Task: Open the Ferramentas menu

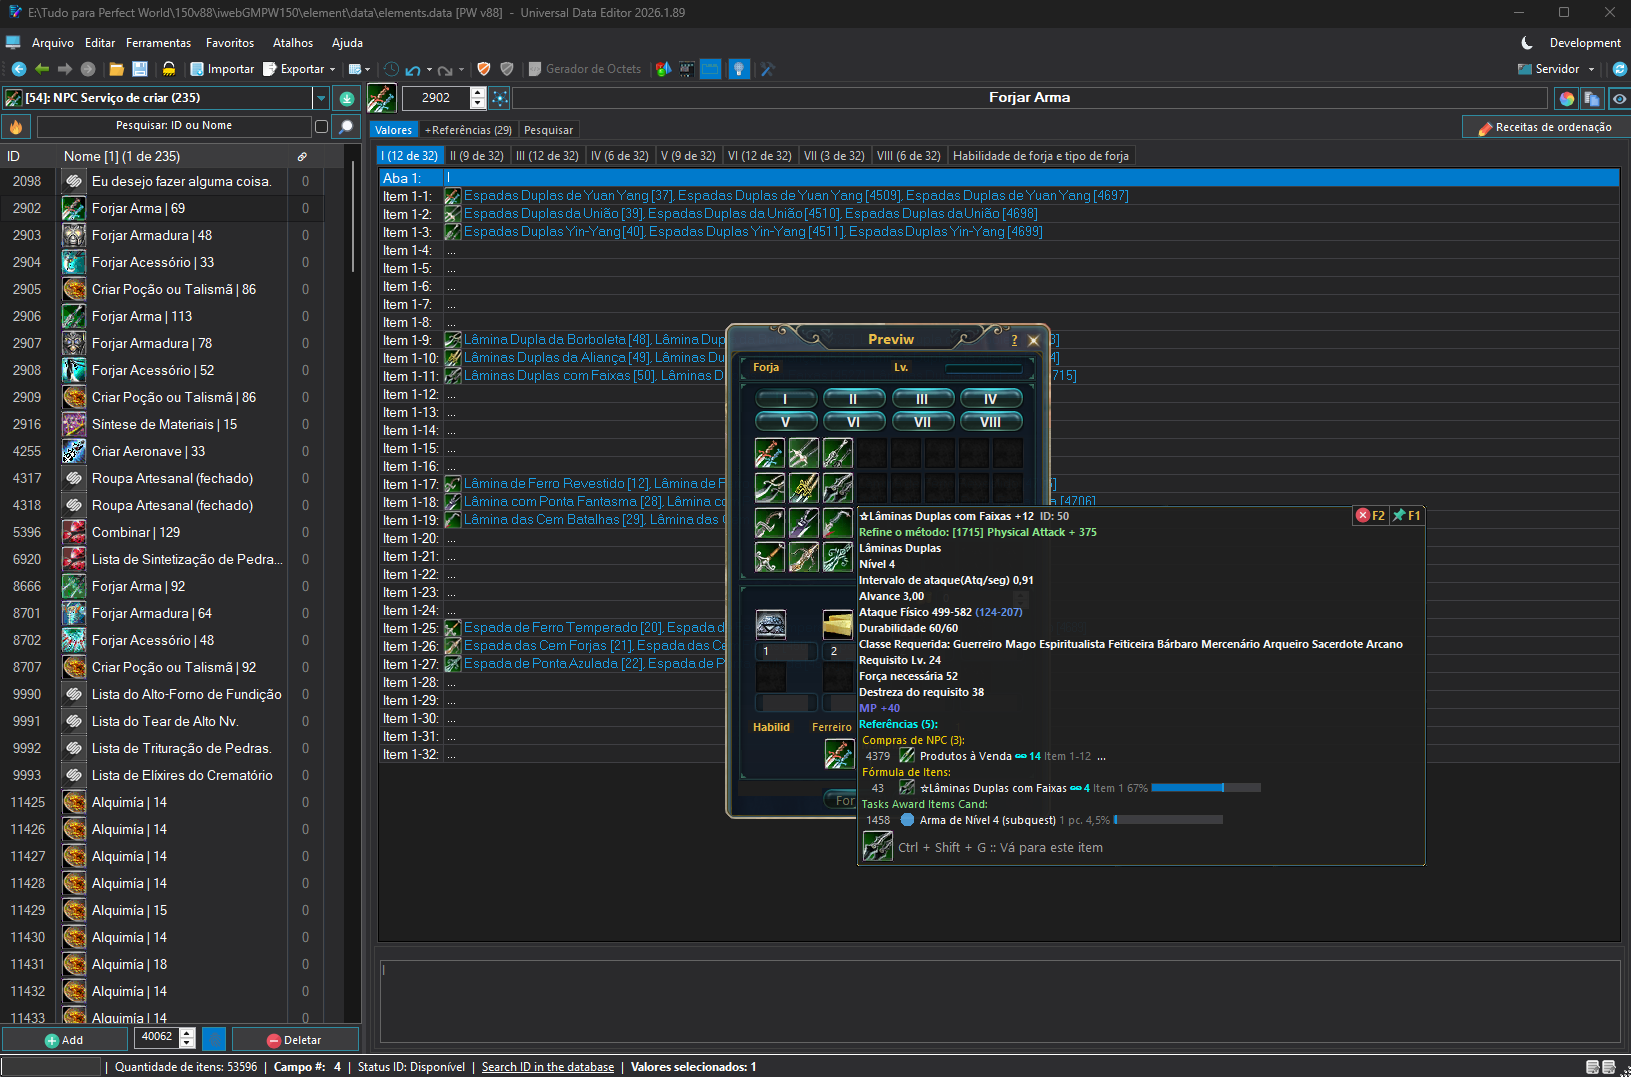Action: coord(159,43)
